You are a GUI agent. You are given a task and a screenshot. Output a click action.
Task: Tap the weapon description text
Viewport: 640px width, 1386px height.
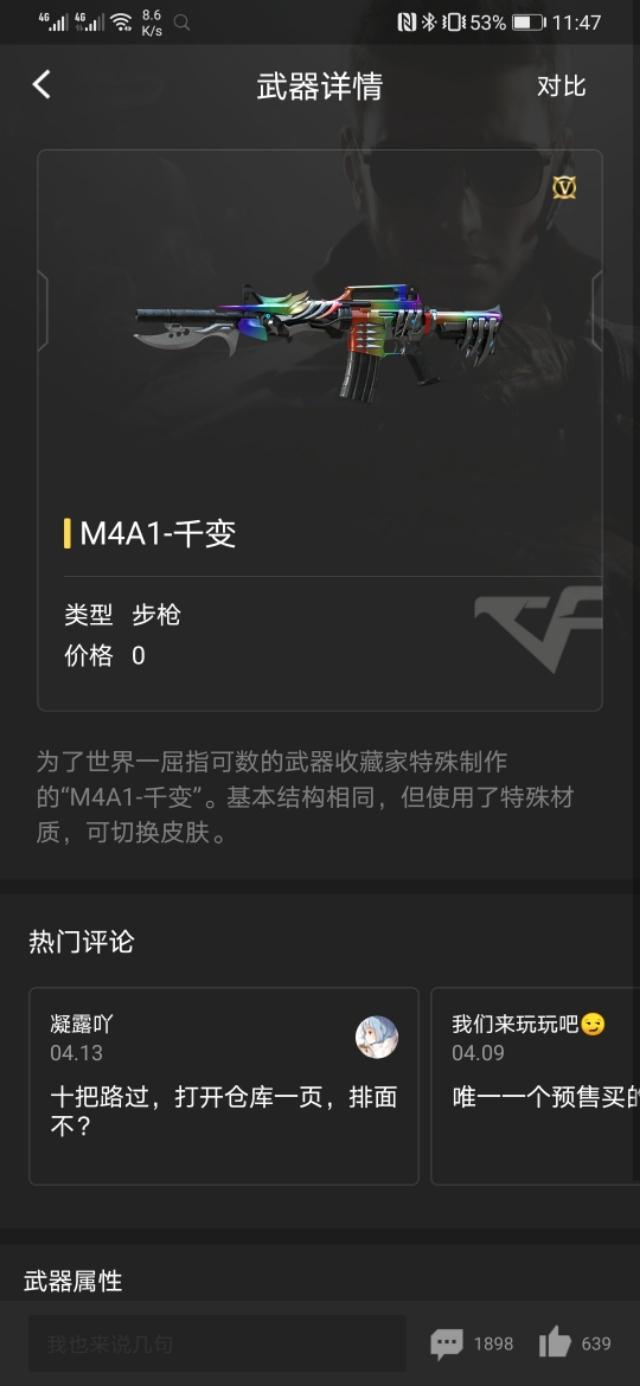(x=305, y=797)
